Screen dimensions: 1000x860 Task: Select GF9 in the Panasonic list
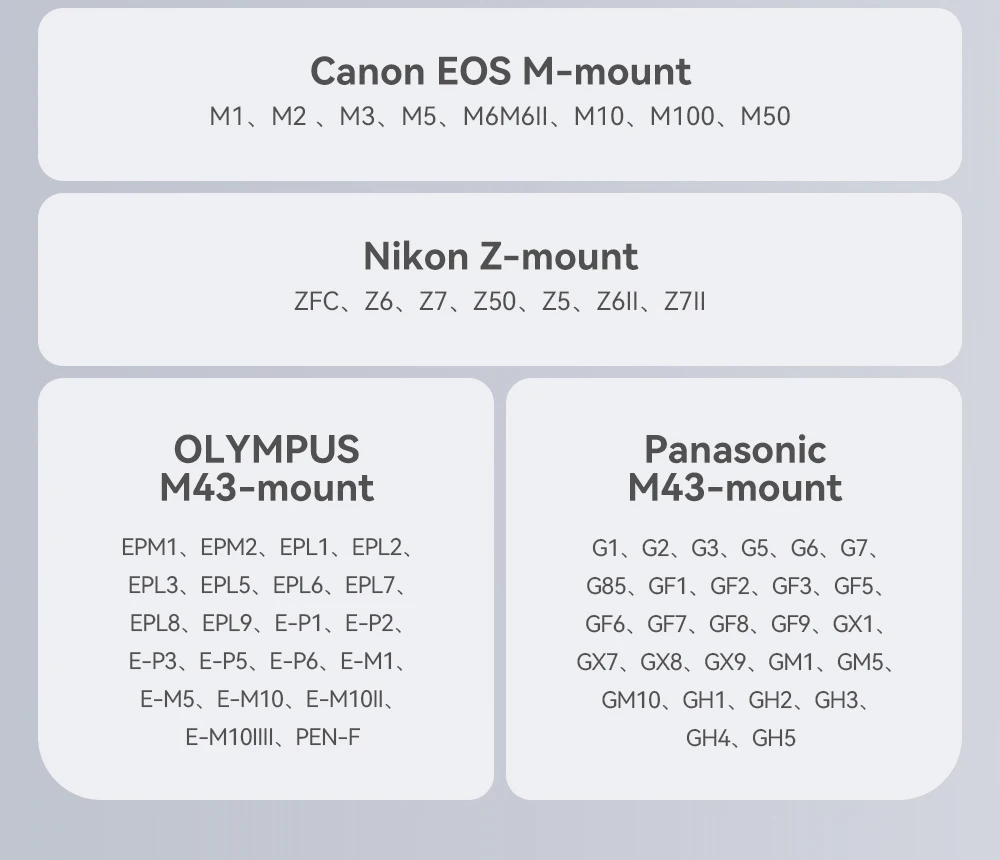point(790,624)
